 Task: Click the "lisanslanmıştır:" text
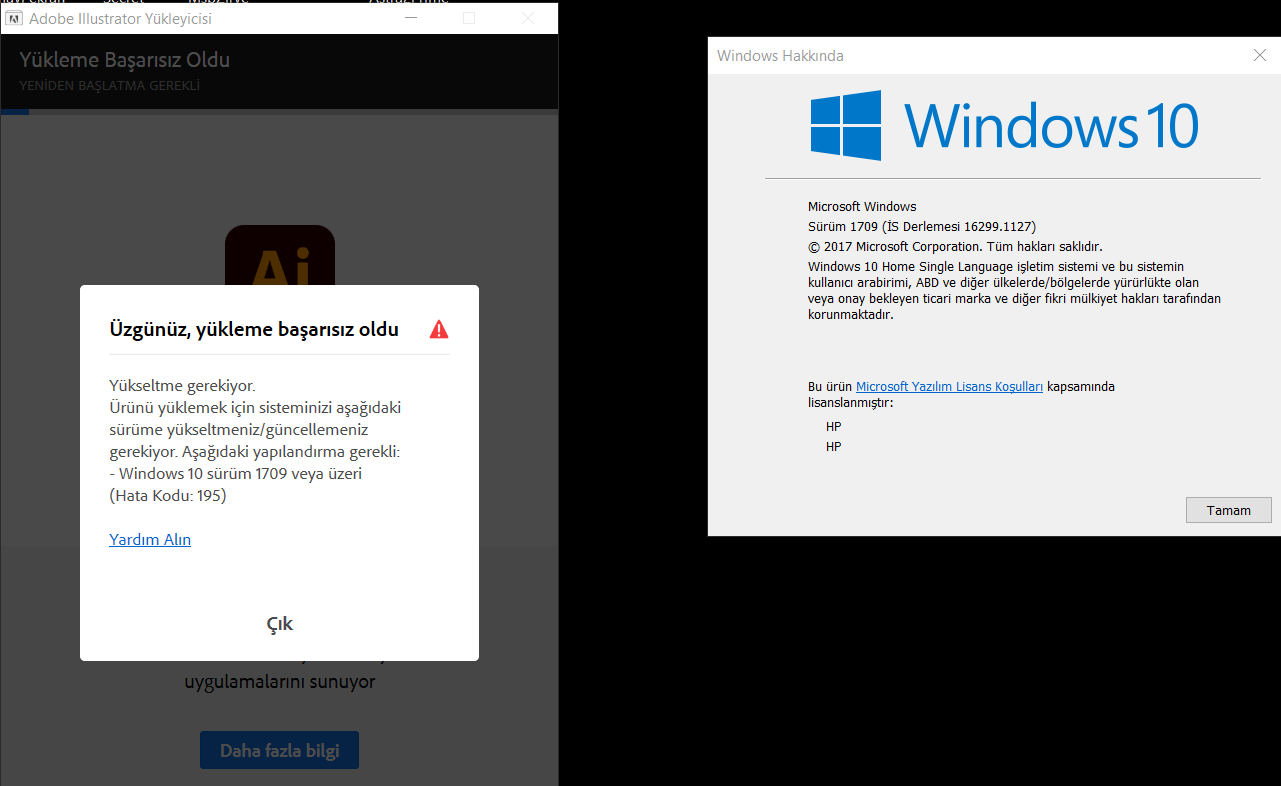tap(850, 403)
